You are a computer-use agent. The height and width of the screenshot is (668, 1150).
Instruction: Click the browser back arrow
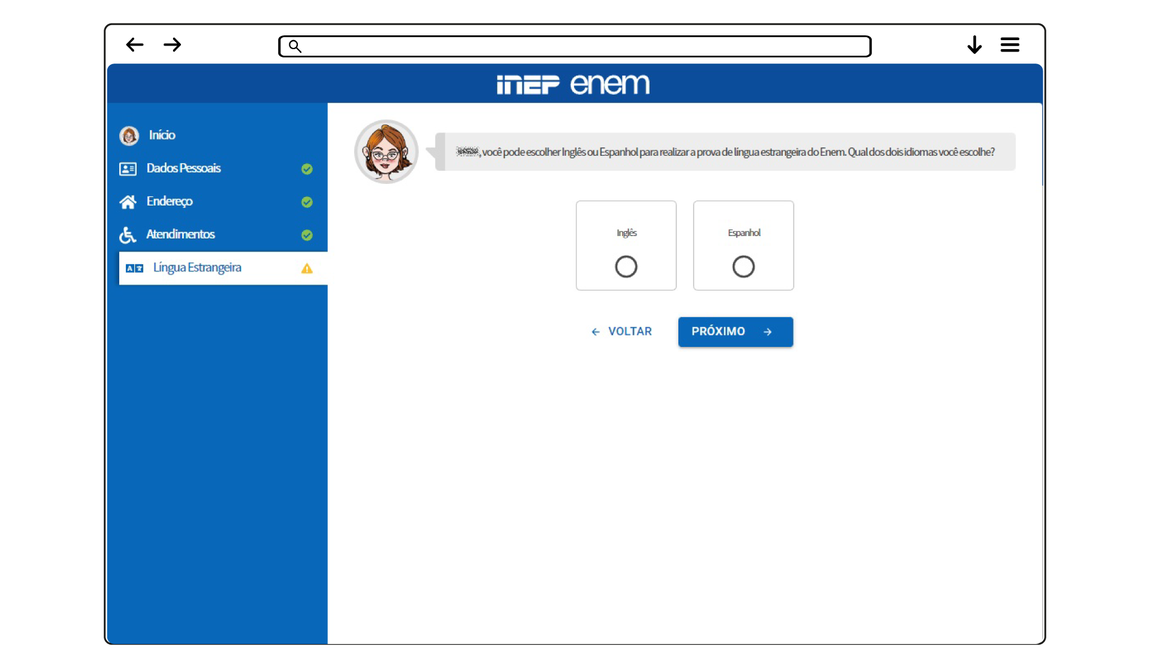tap(135, 45)
